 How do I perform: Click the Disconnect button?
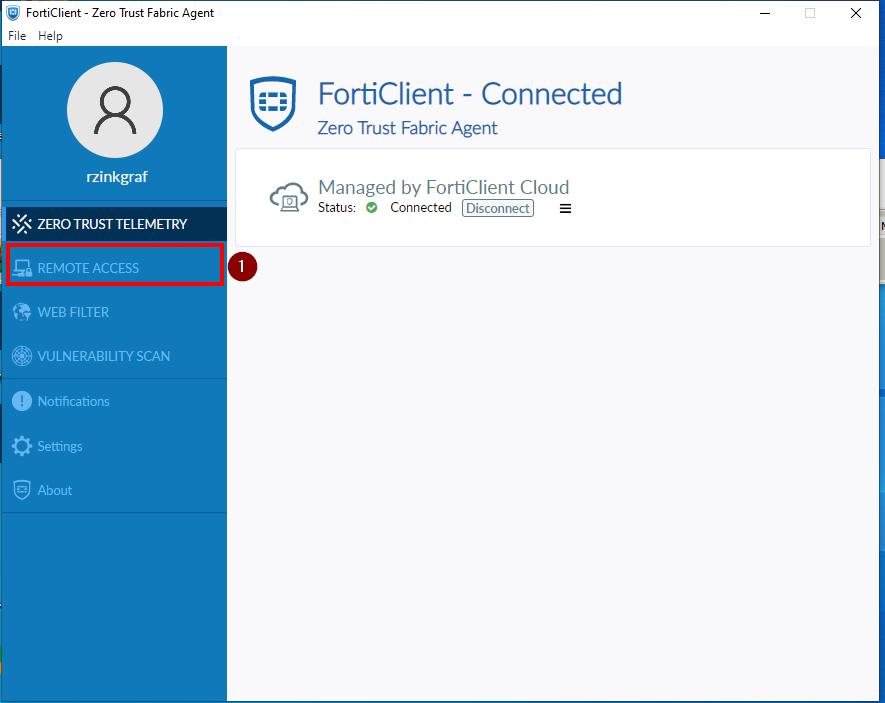pyautogui.click(x=498, y=208)
